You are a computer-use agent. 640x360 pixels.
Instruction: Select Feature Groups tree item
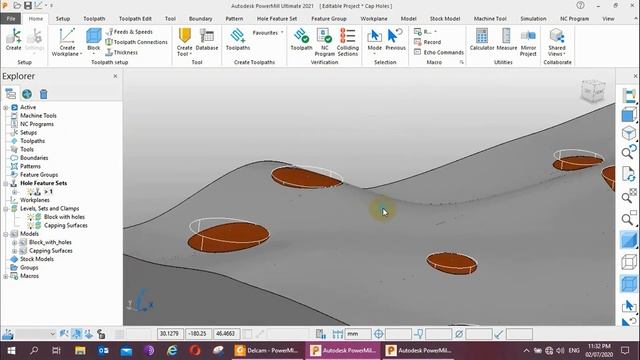(39, 175)
